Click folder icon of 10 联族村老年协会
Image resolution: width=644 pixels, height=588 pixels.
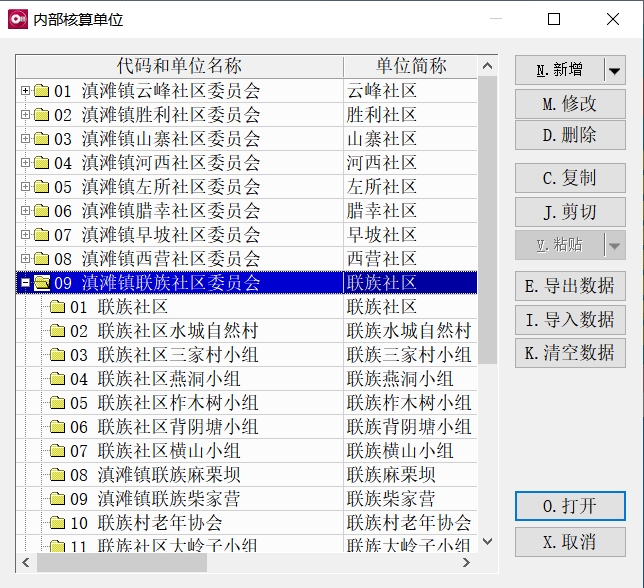(x=57, y=523)
